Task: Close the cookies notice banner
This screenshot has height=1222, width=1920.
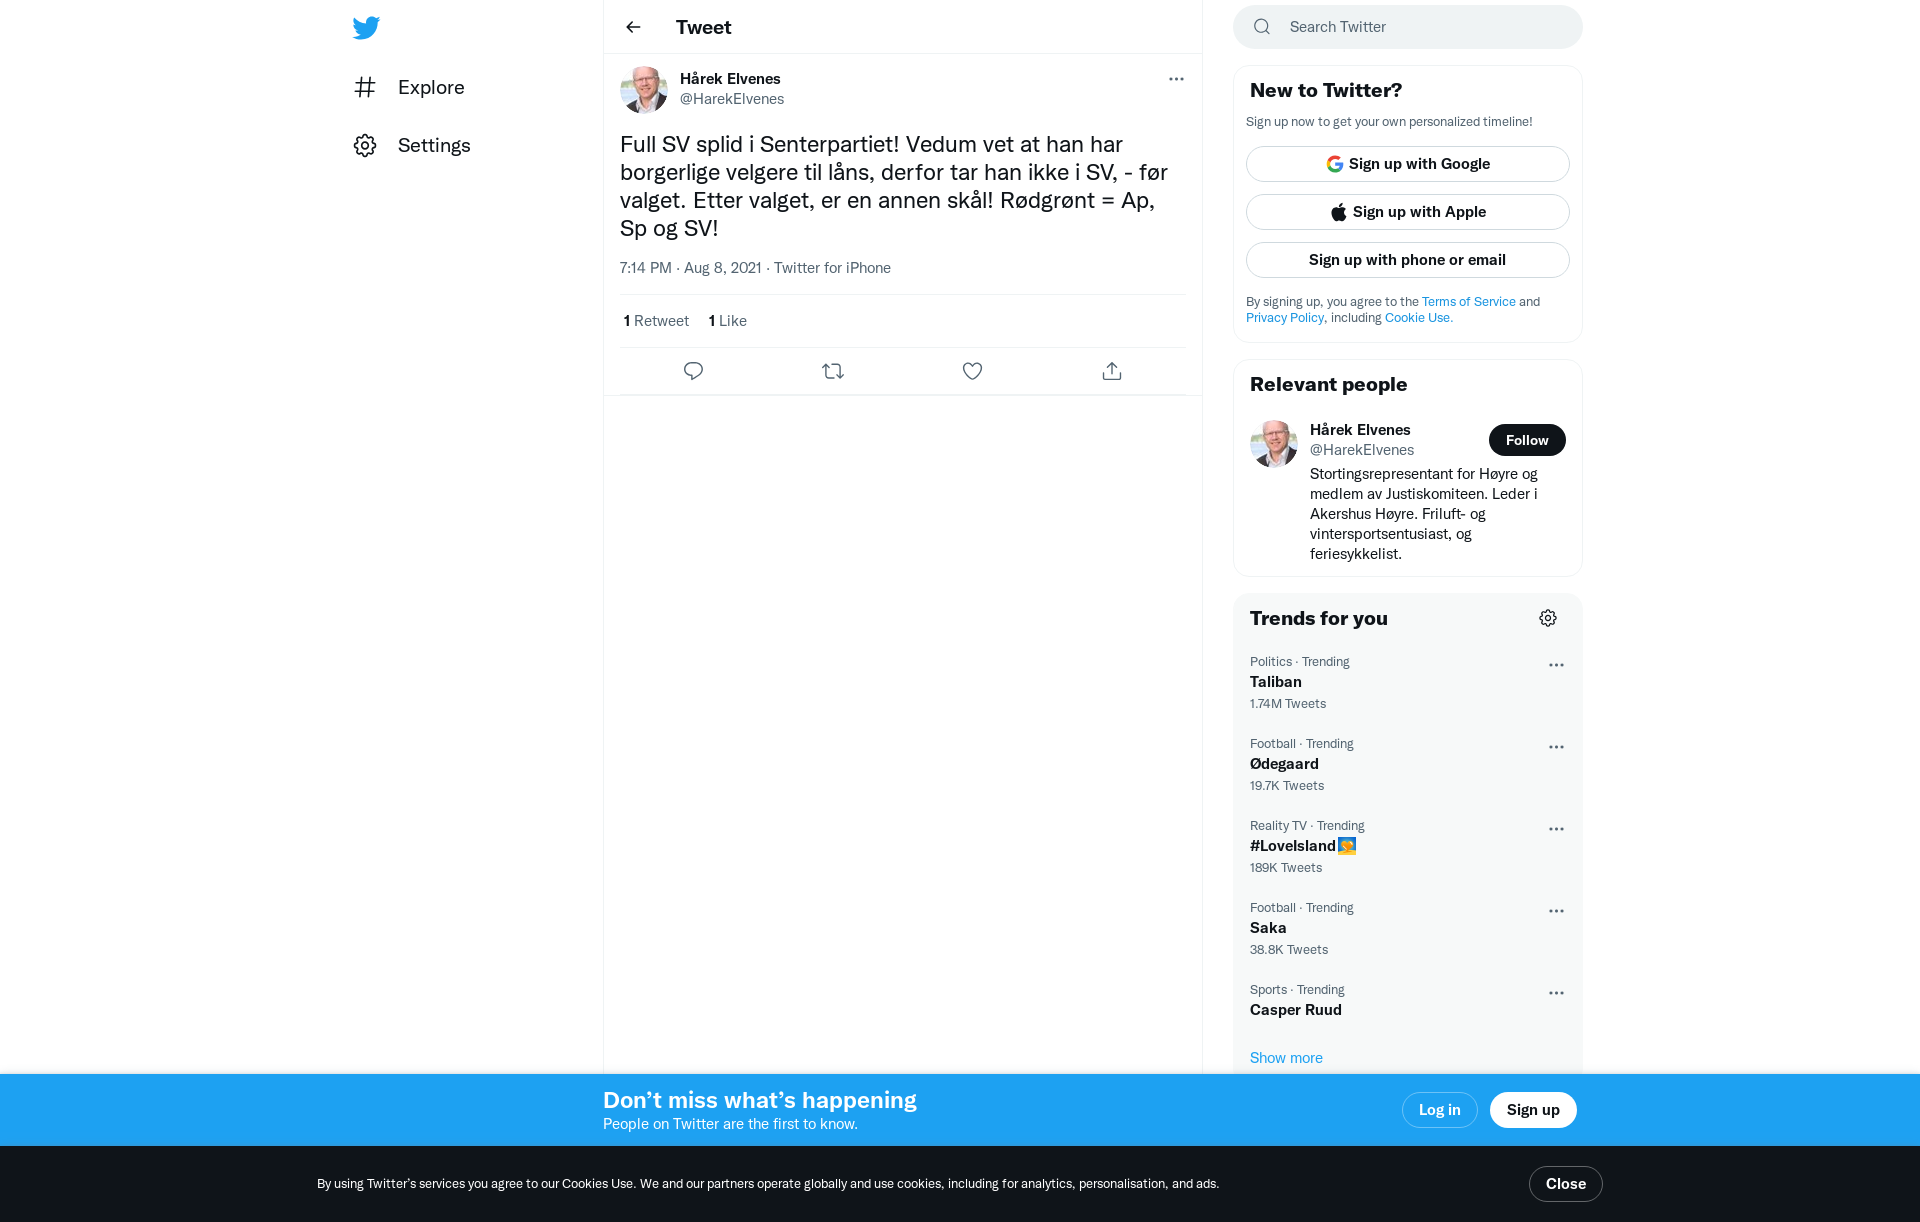Action: (1565, 1184)
